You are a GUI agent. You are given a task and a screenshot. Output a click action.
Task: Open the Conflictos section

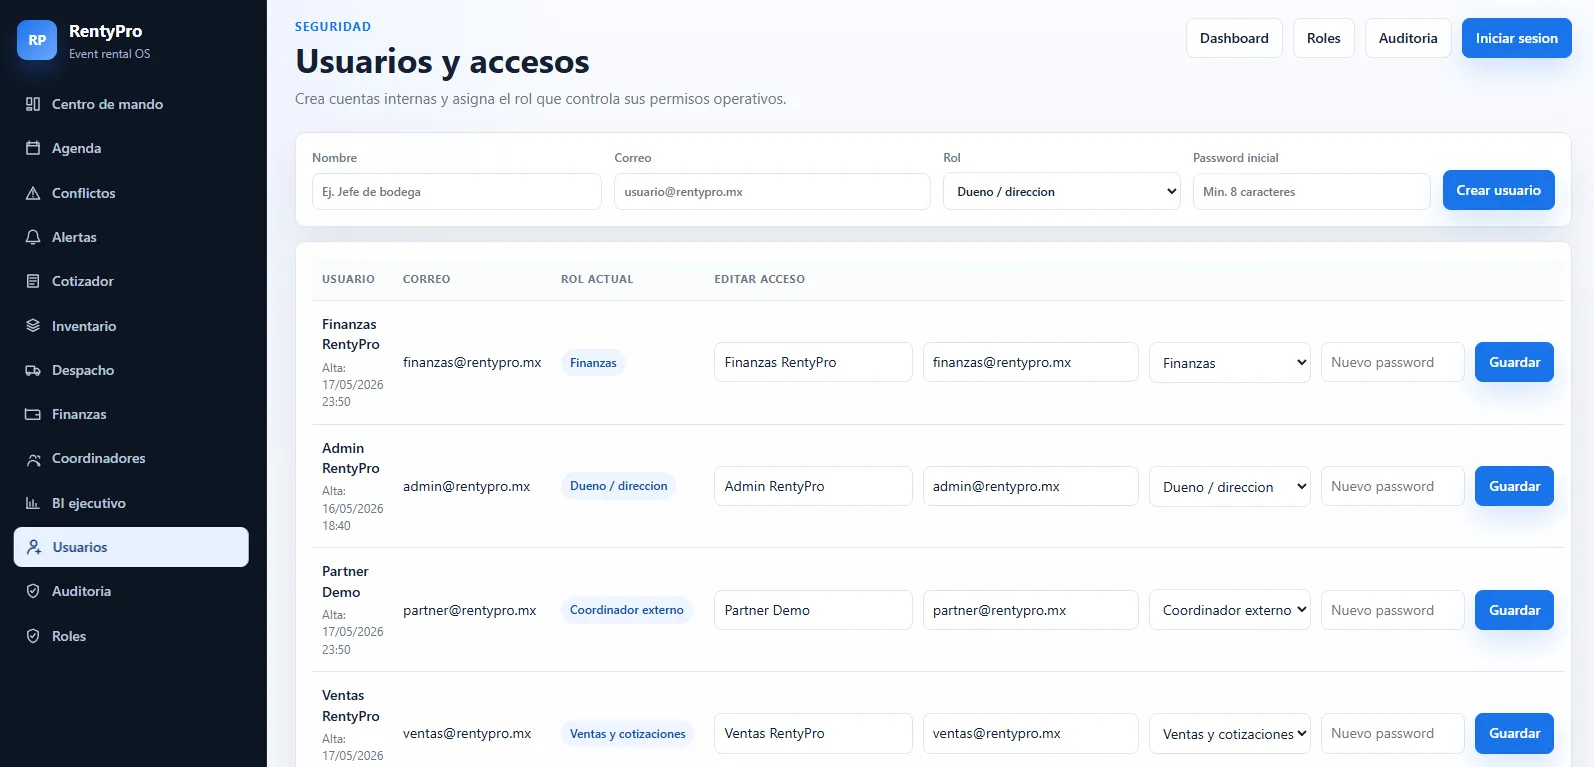[131, 193]
